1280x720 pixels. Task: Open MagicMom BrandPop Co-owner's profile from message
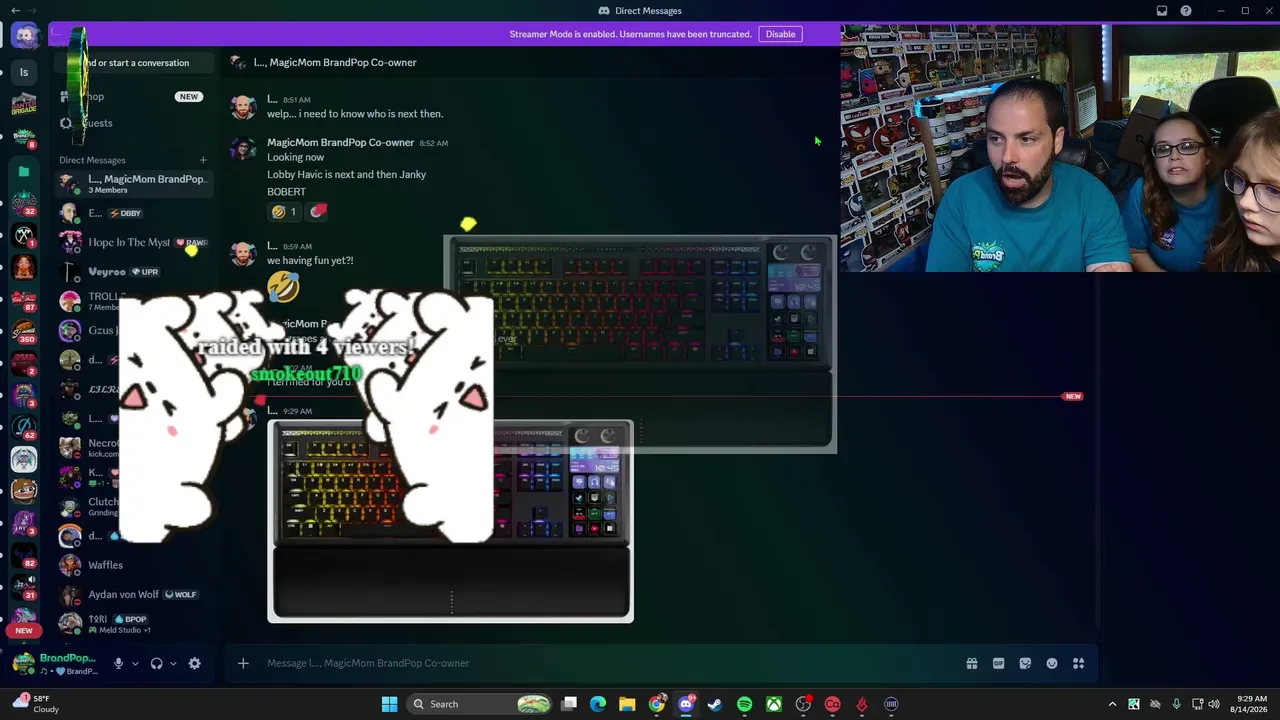[x=340, y=142]
